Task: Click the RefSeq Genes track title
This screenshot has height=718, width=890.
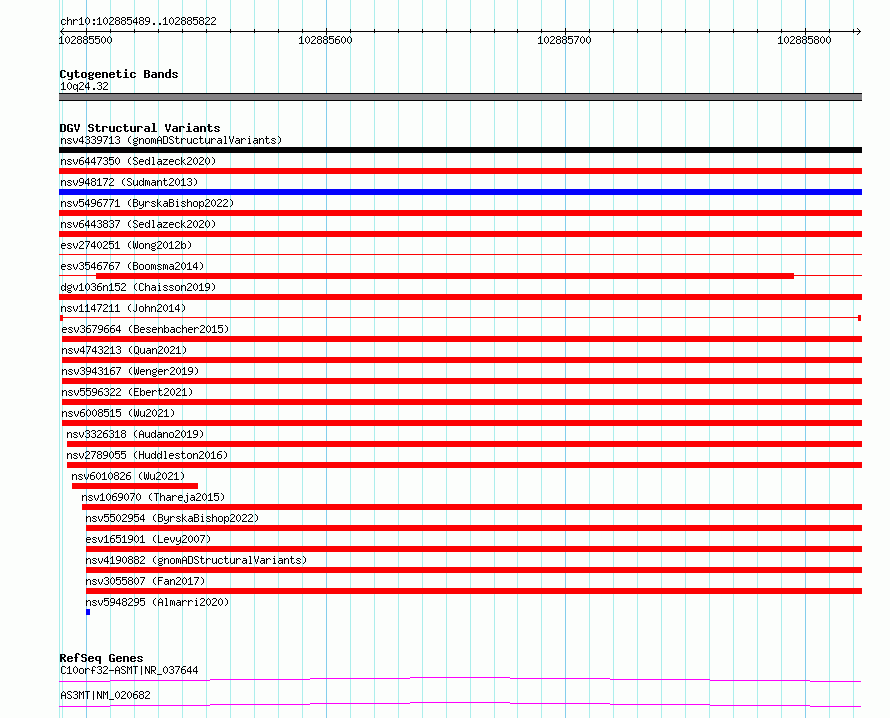Action: pos(101,658)
